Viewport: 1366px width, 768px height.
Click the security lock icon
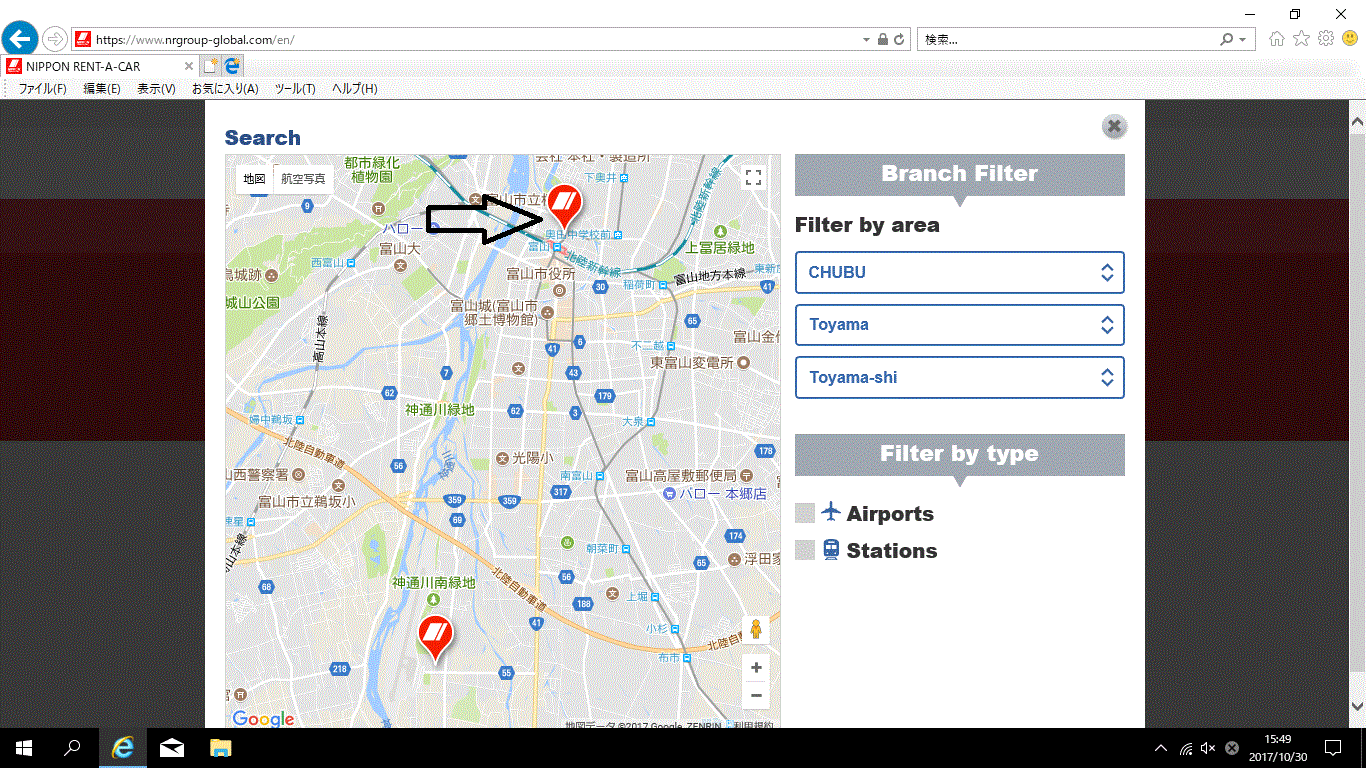(x=882, y=40)
